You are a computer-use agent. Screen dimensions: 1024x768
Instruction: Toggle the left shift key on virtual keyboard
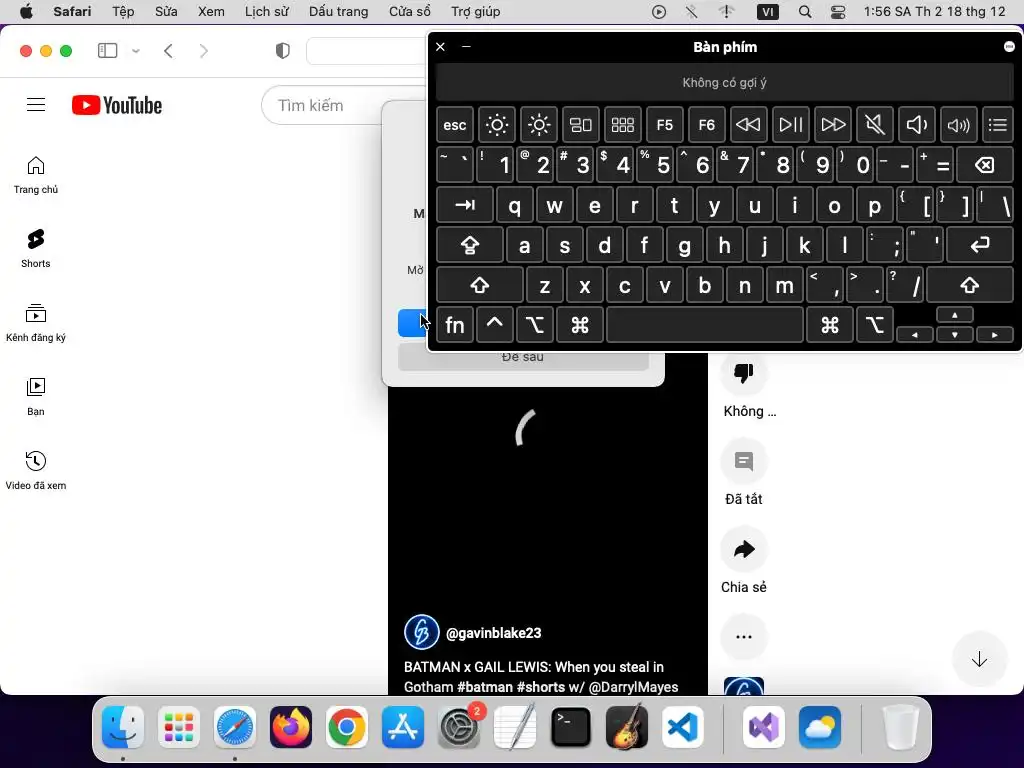point(480,285)
